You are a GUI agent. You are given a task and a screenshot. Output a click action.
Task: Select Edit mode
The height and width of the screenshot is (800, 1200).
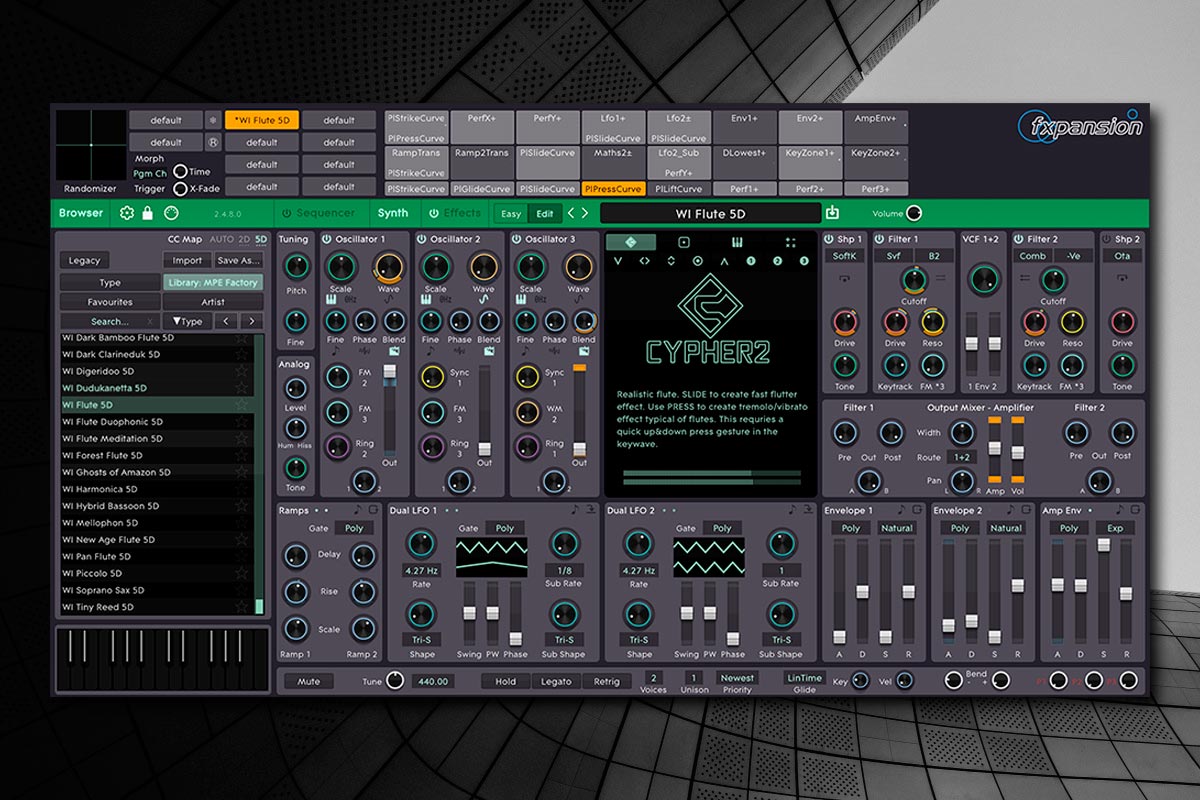545,213
